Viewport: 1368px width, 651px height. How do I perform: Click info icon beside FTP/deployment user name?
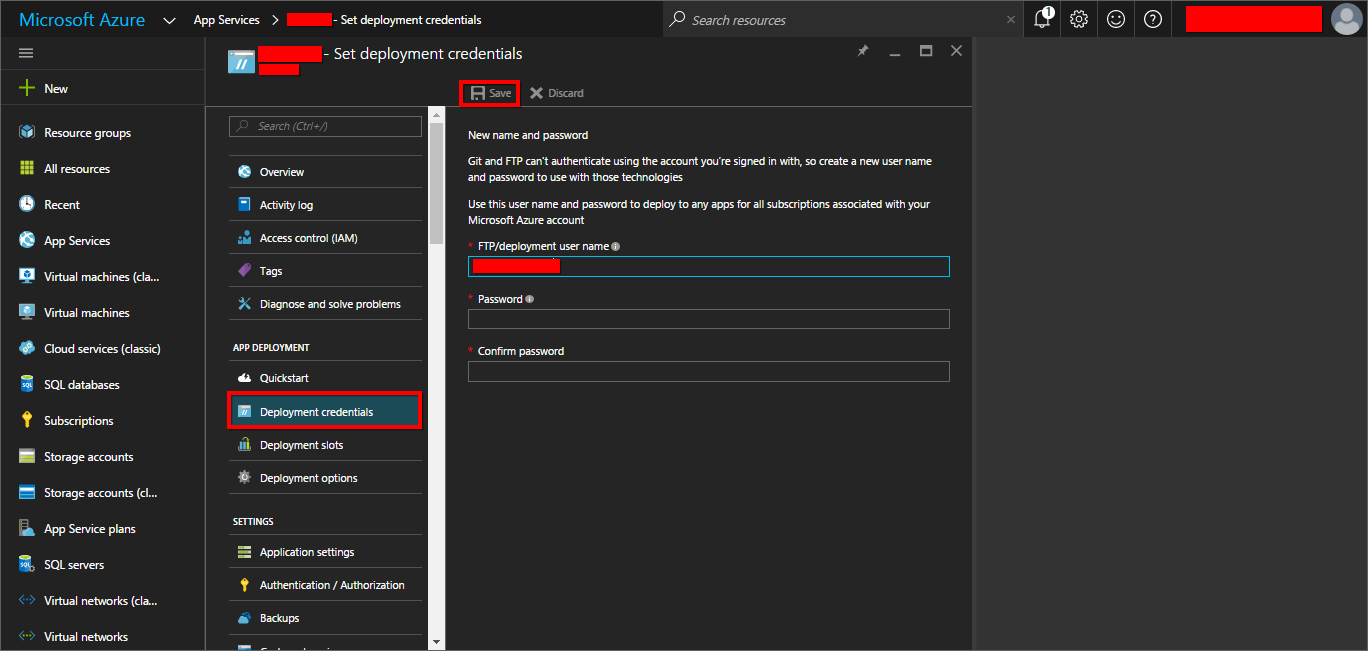615,246
